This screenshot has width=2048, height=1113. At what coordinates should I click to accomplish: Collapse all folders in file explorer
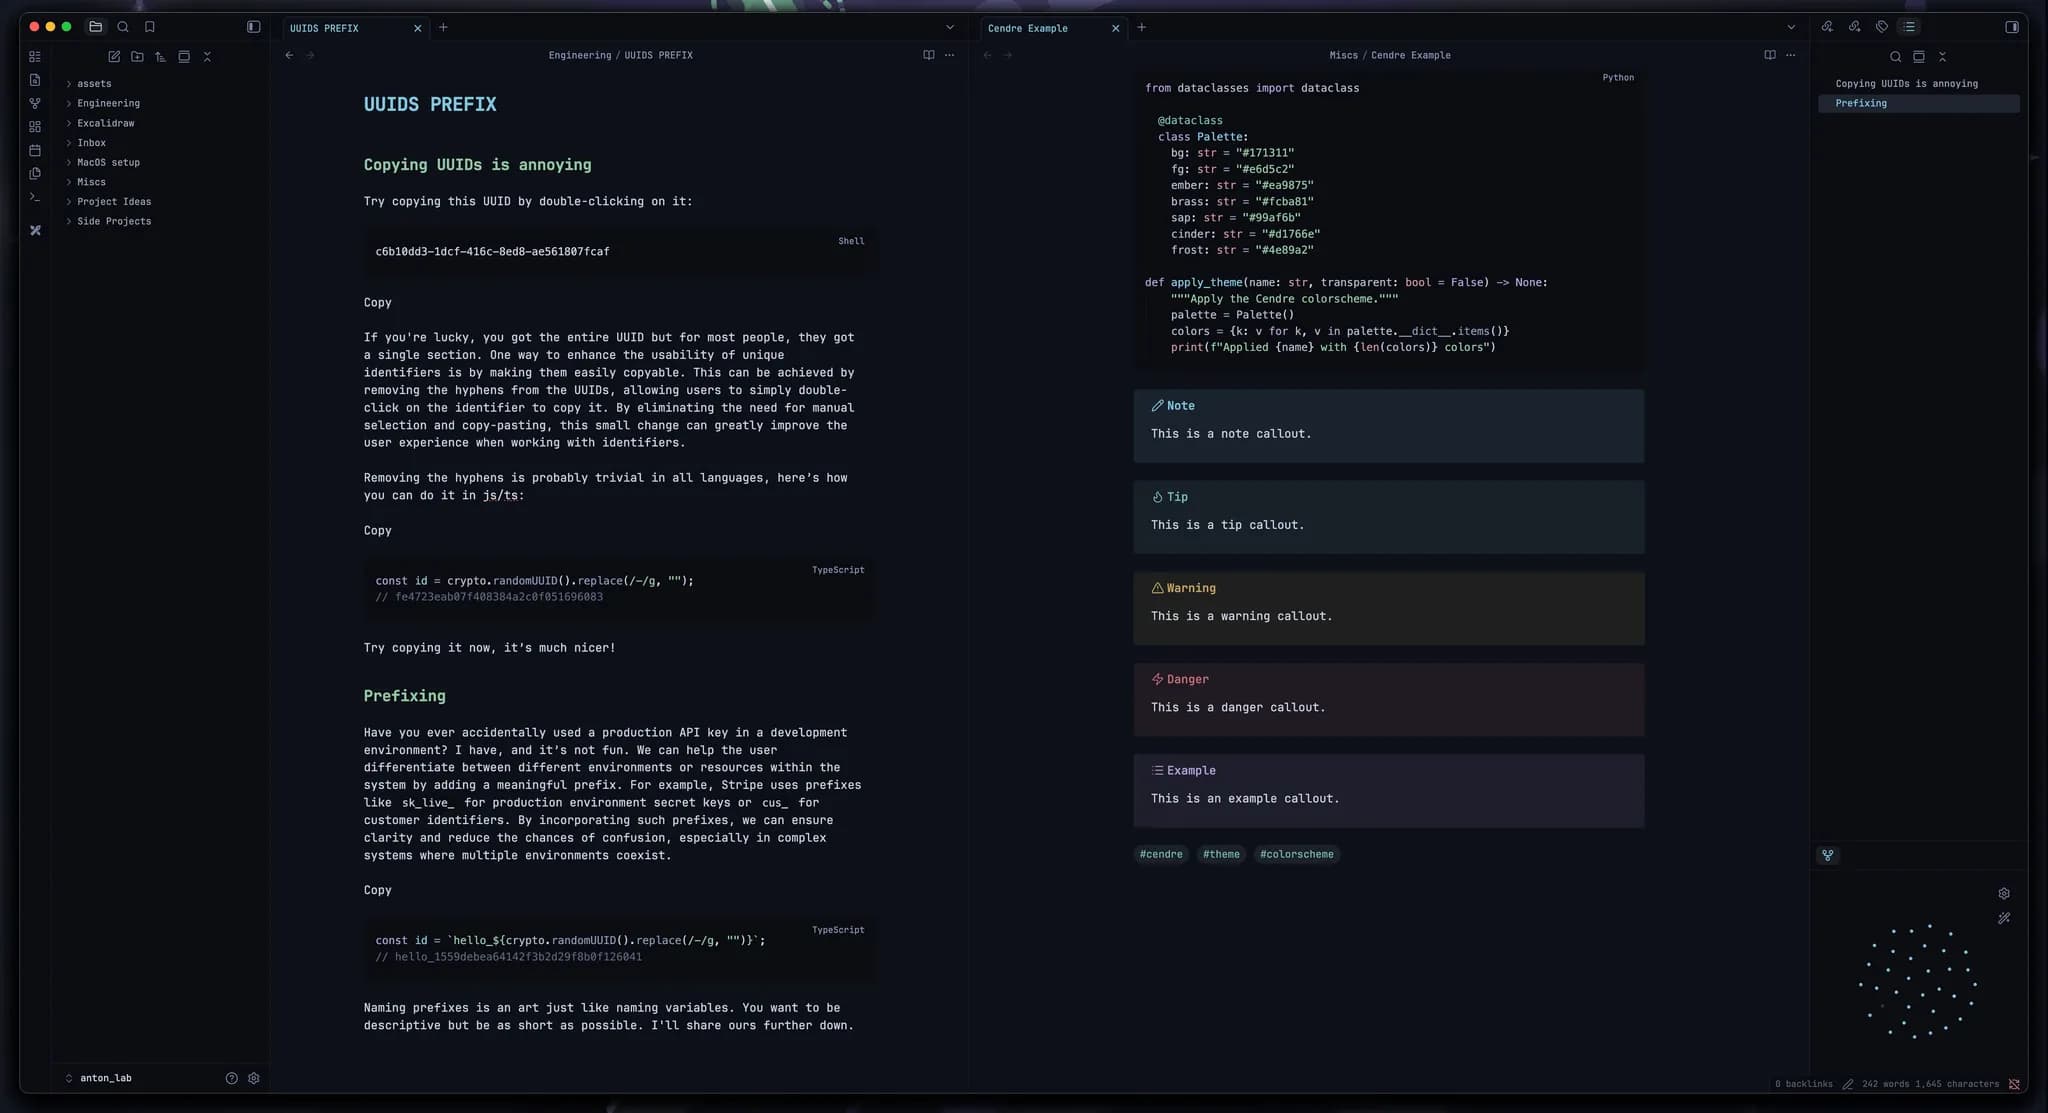click(207, 57)
